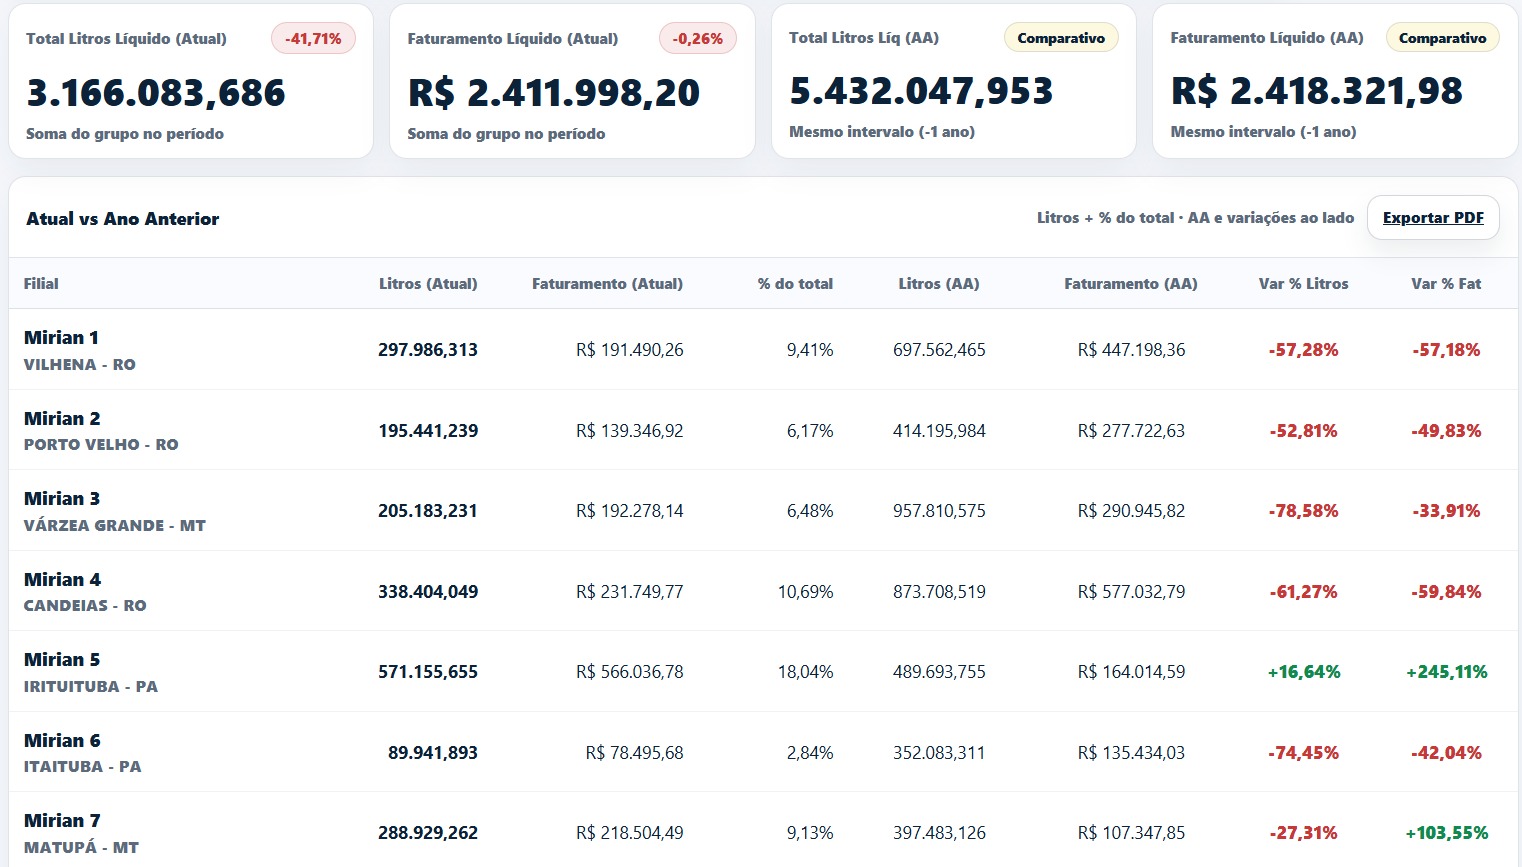The width and height of the screenshot is (1522, 867).
Task: Select the Mirian 4 CANDEIAS - RO row
Action: (x=85, y=591)
